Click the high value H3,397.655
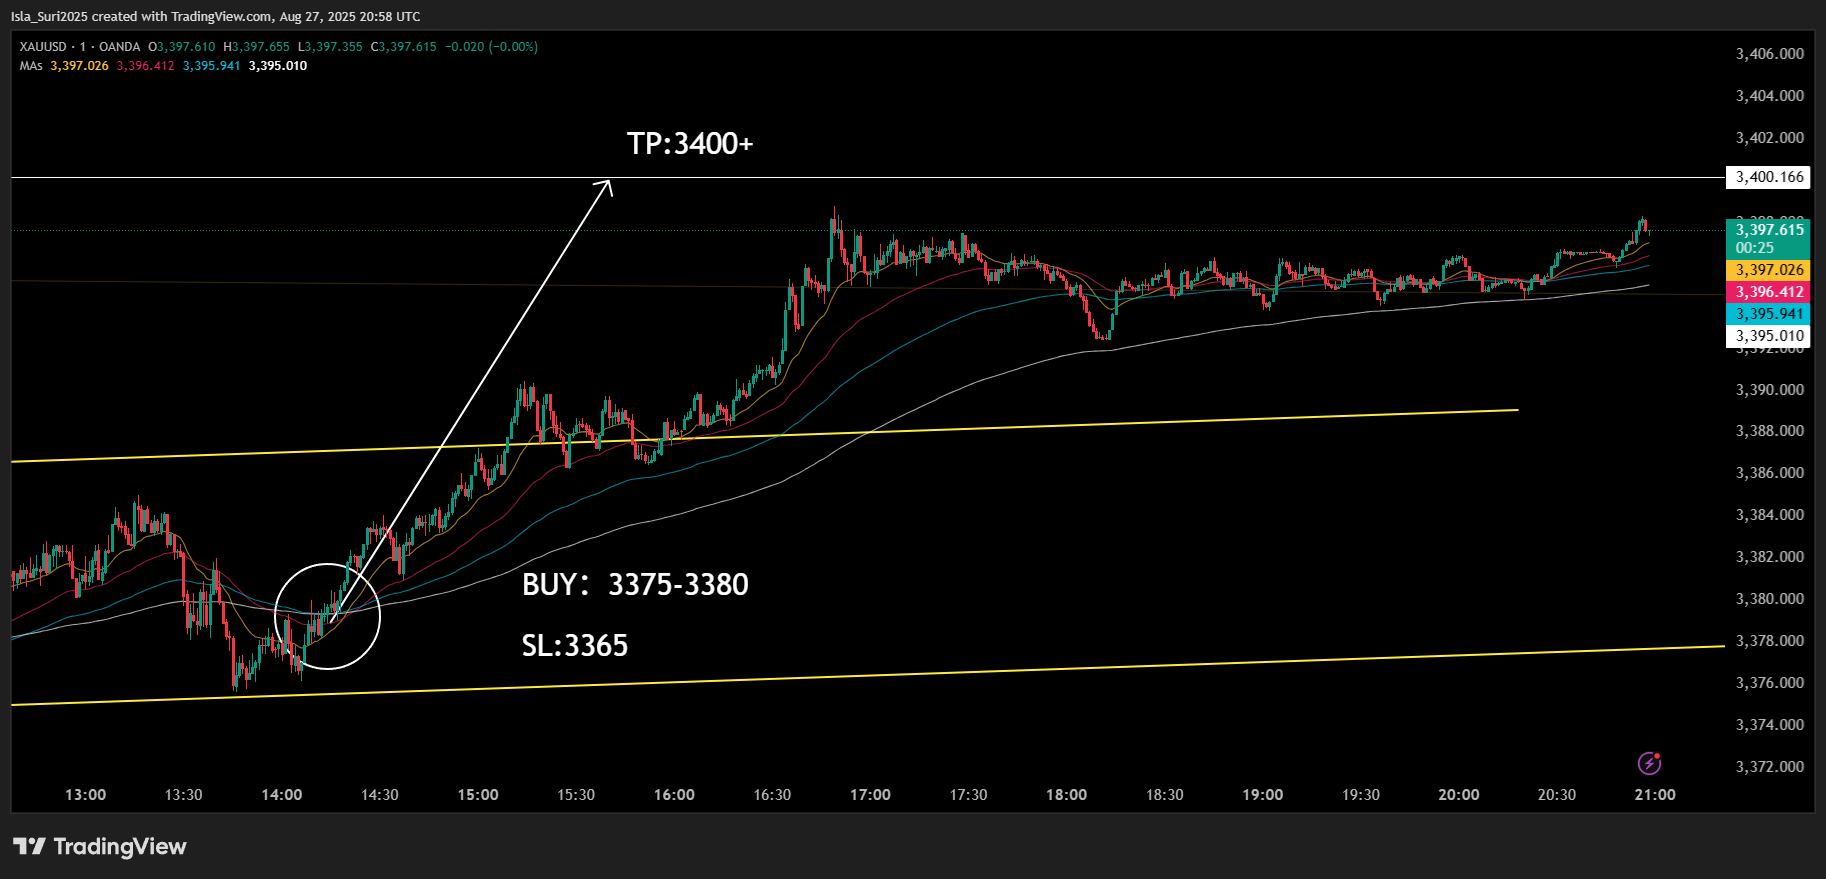 pos(256,47)
